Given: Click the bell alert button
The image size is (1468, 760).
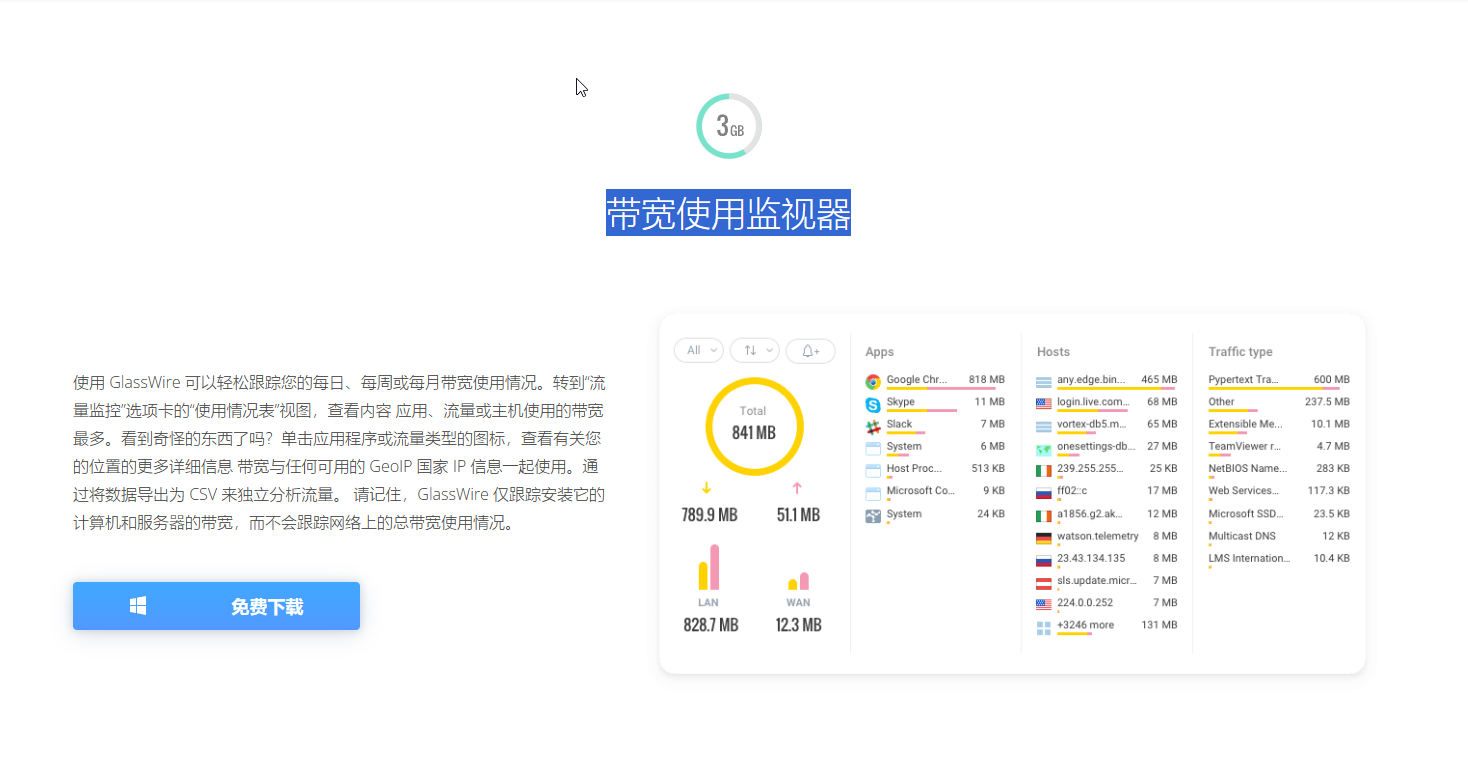Looking at the screenshot, I should pyautogui.click(x=810, y=350).
